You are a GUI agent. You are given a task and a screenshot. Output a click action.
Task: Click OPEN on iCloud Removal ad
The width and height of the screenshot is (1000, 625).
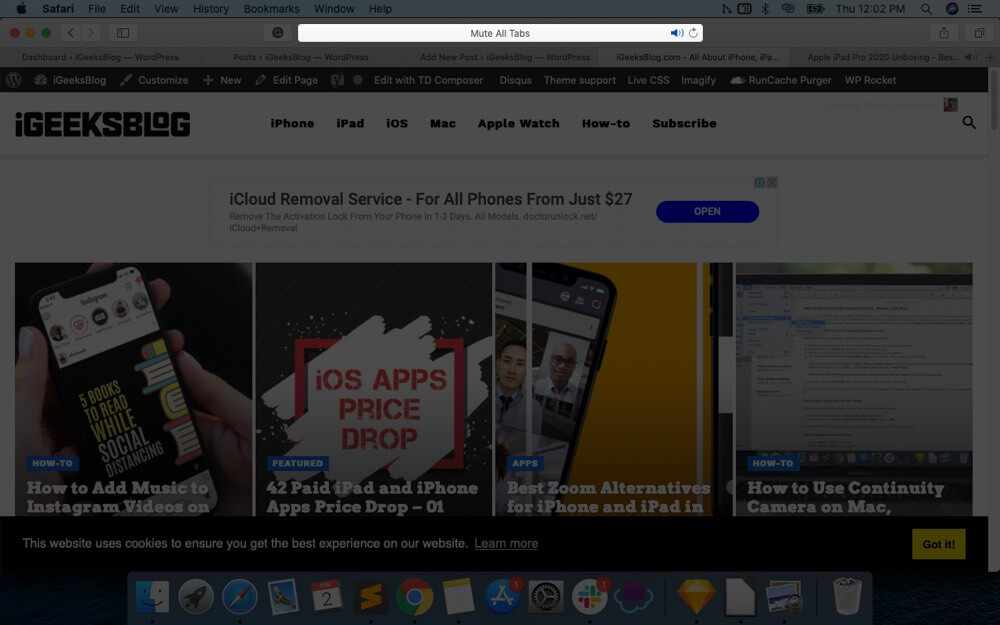coord(707,211)
